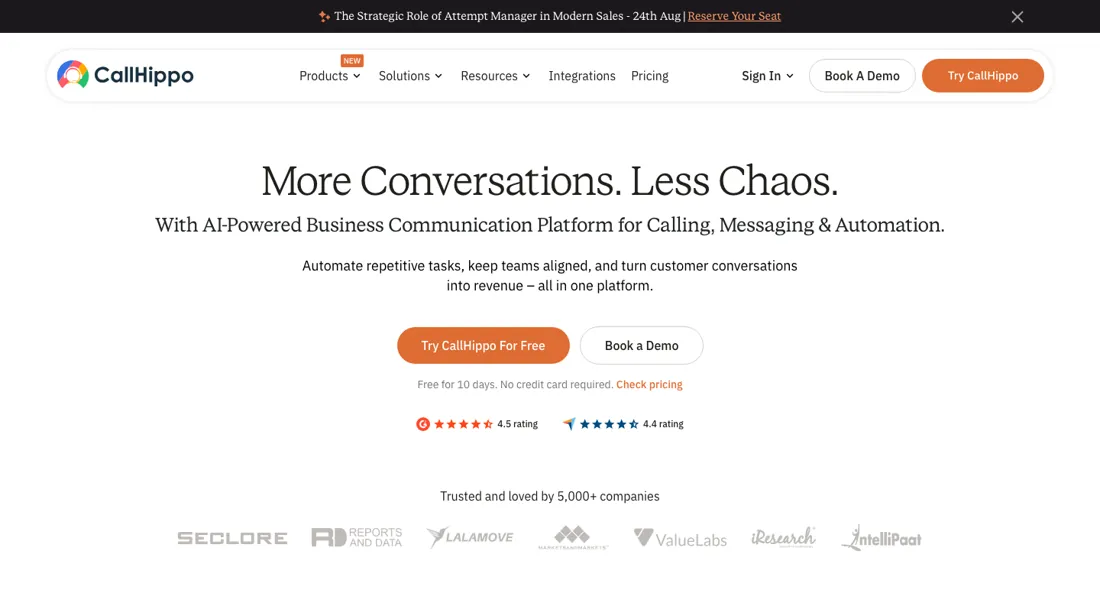The height and width of the screenshot is (616, 1100).
Task: Click the sparkle icon in the banner
Action: pos(324,16)
